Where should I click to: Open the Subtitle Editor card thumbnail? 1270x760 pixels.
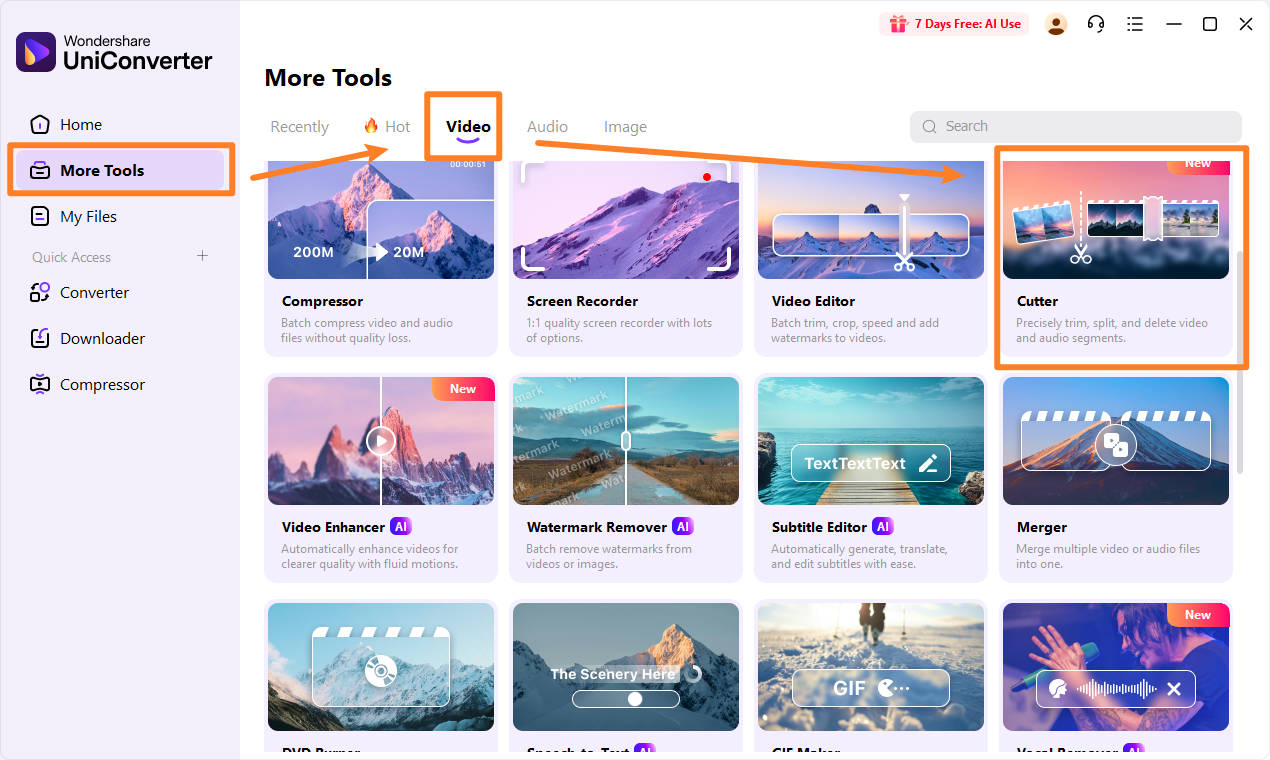[x=871, y=441]
